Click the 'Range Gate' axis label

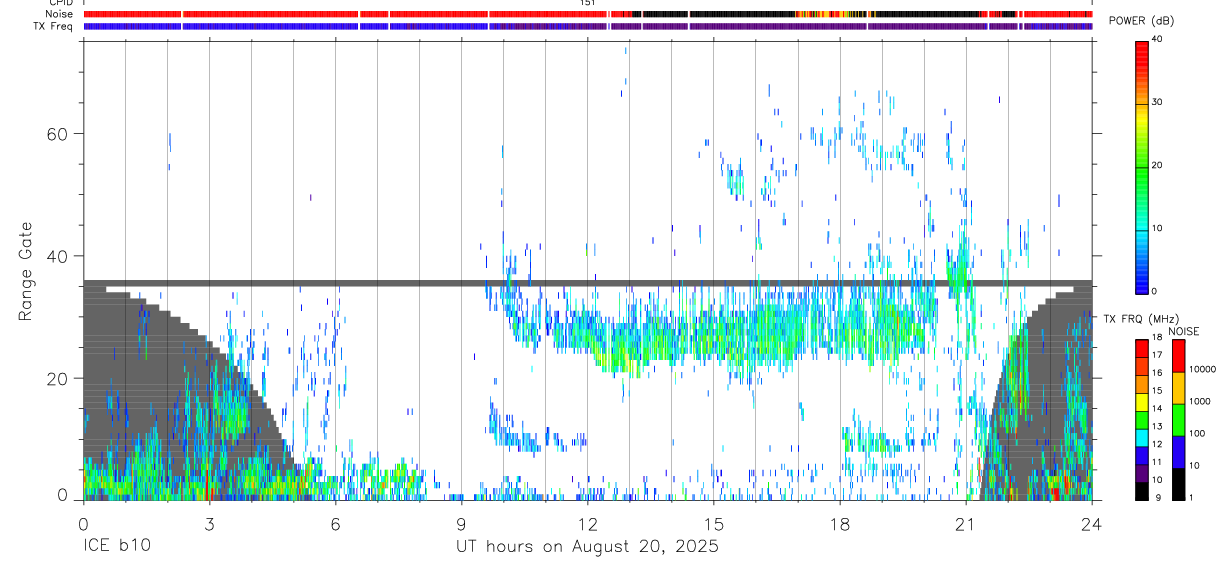pos(25,271)
